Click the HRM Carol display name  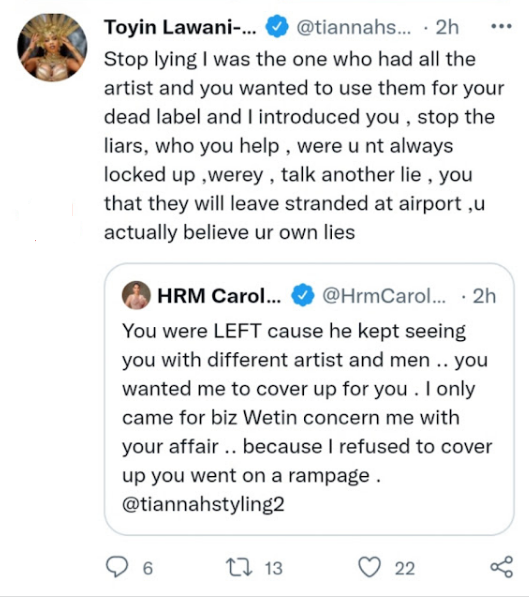(219, 296)
